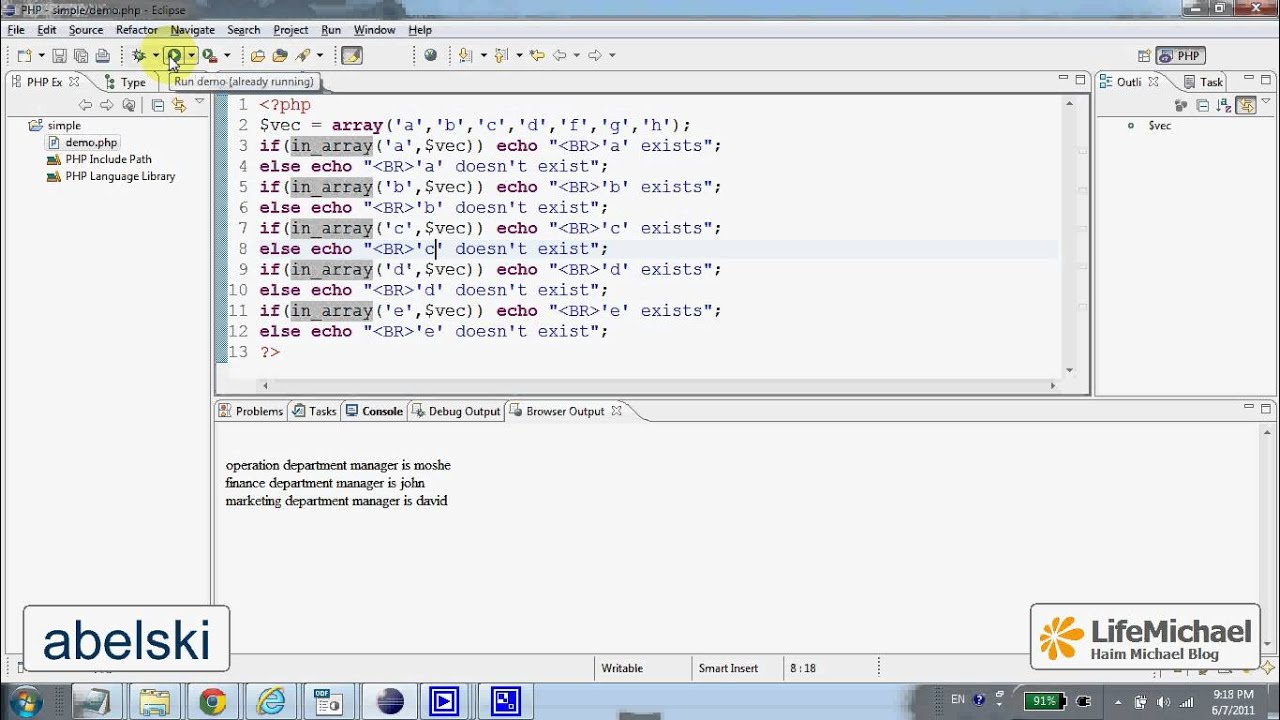Viewport: 1280px width, 720px height.
Task: Click the External Tools run icon
Action: pyautogui.click(x=209, y=56)
